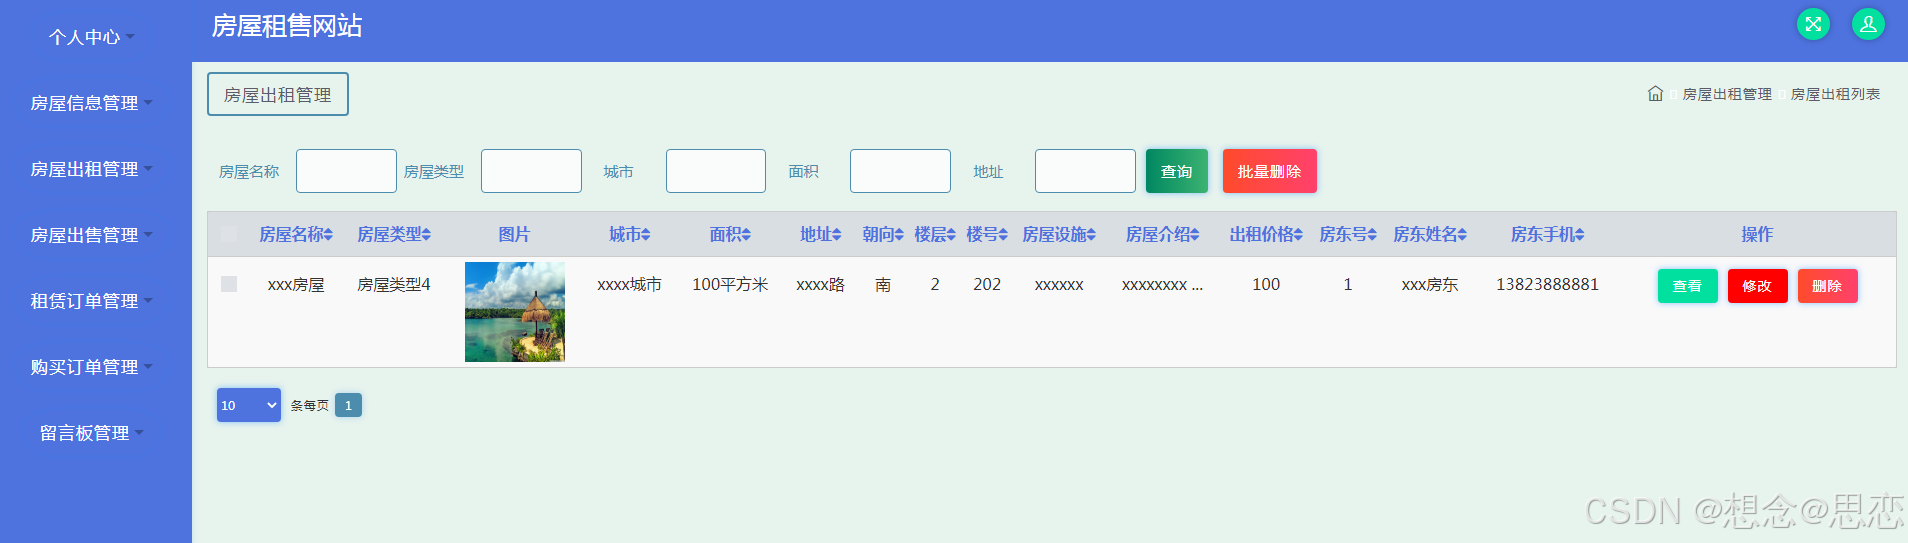
Task: Expand the 房屋信息管理 sidebar menu
Action: pos(91,103)
